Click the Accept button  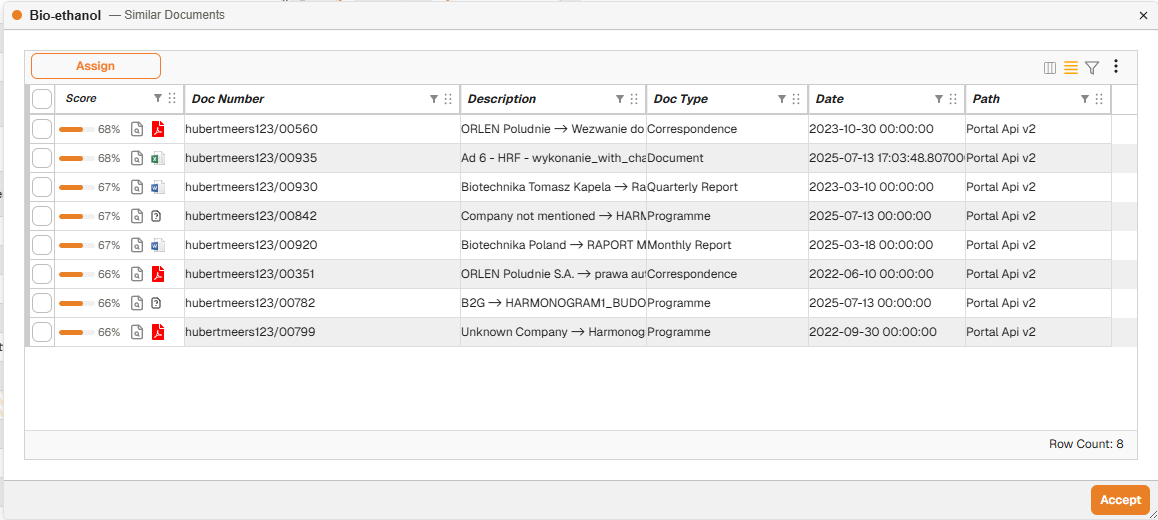click(x=1120, y=500)
